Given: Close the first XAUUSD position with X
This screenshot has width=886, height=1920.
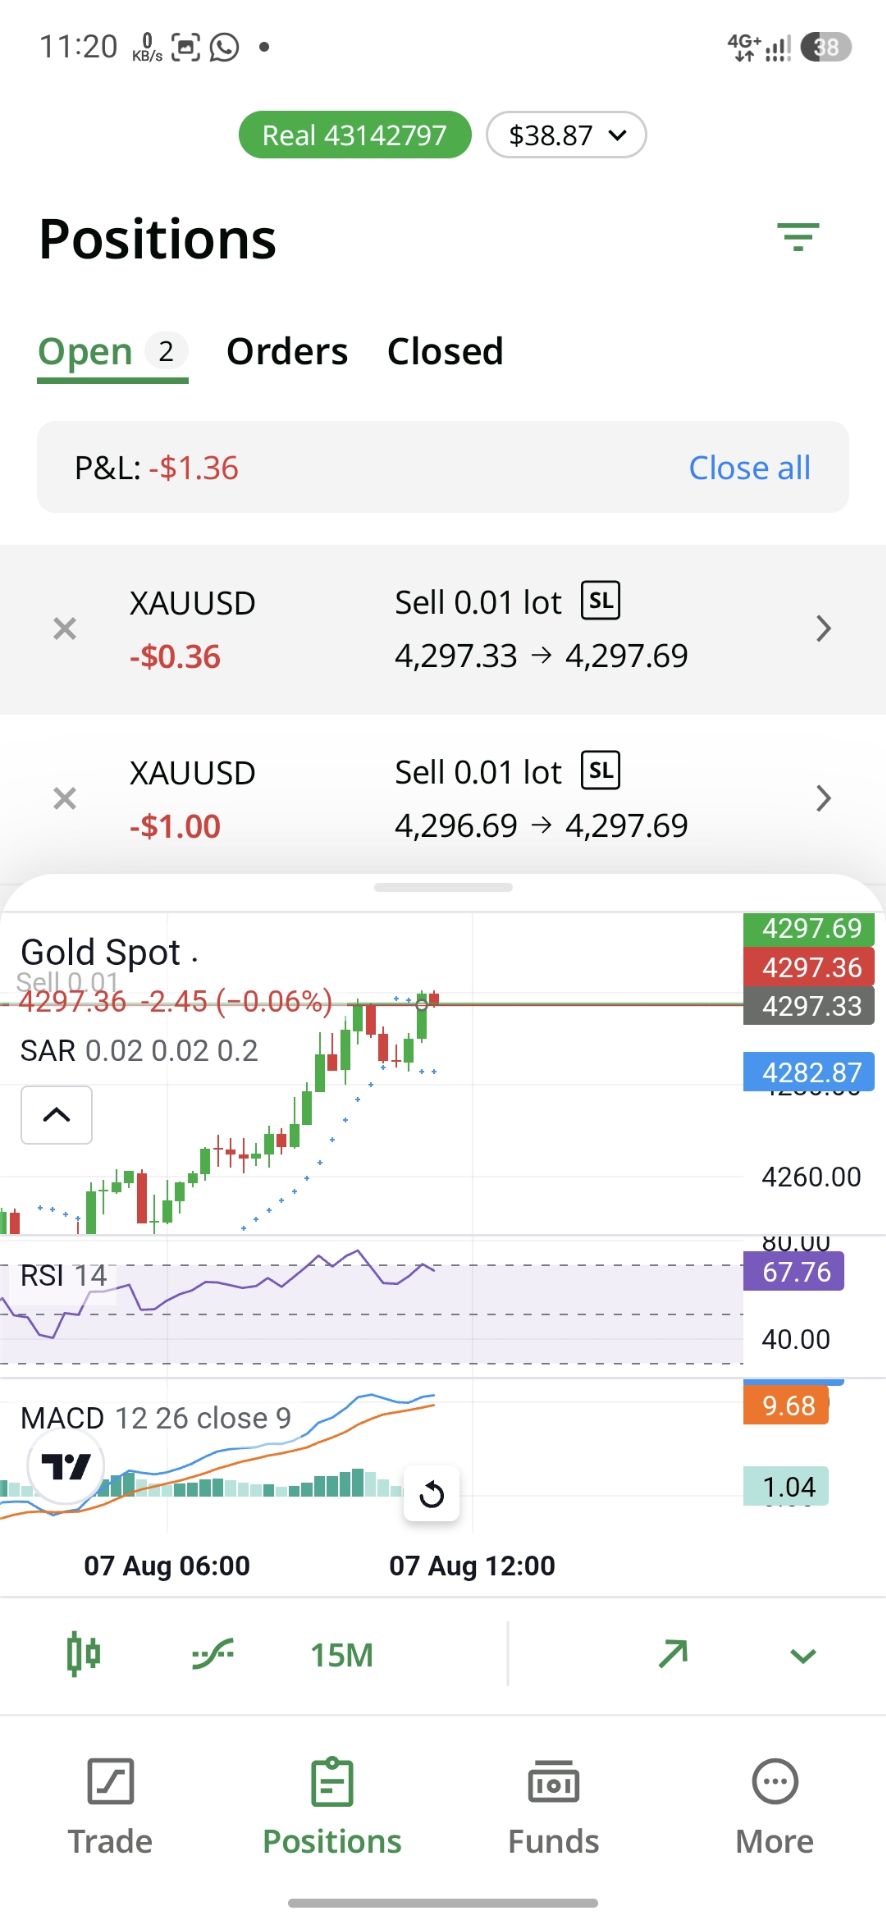Looking at the screenshot, I should point(65,629).
